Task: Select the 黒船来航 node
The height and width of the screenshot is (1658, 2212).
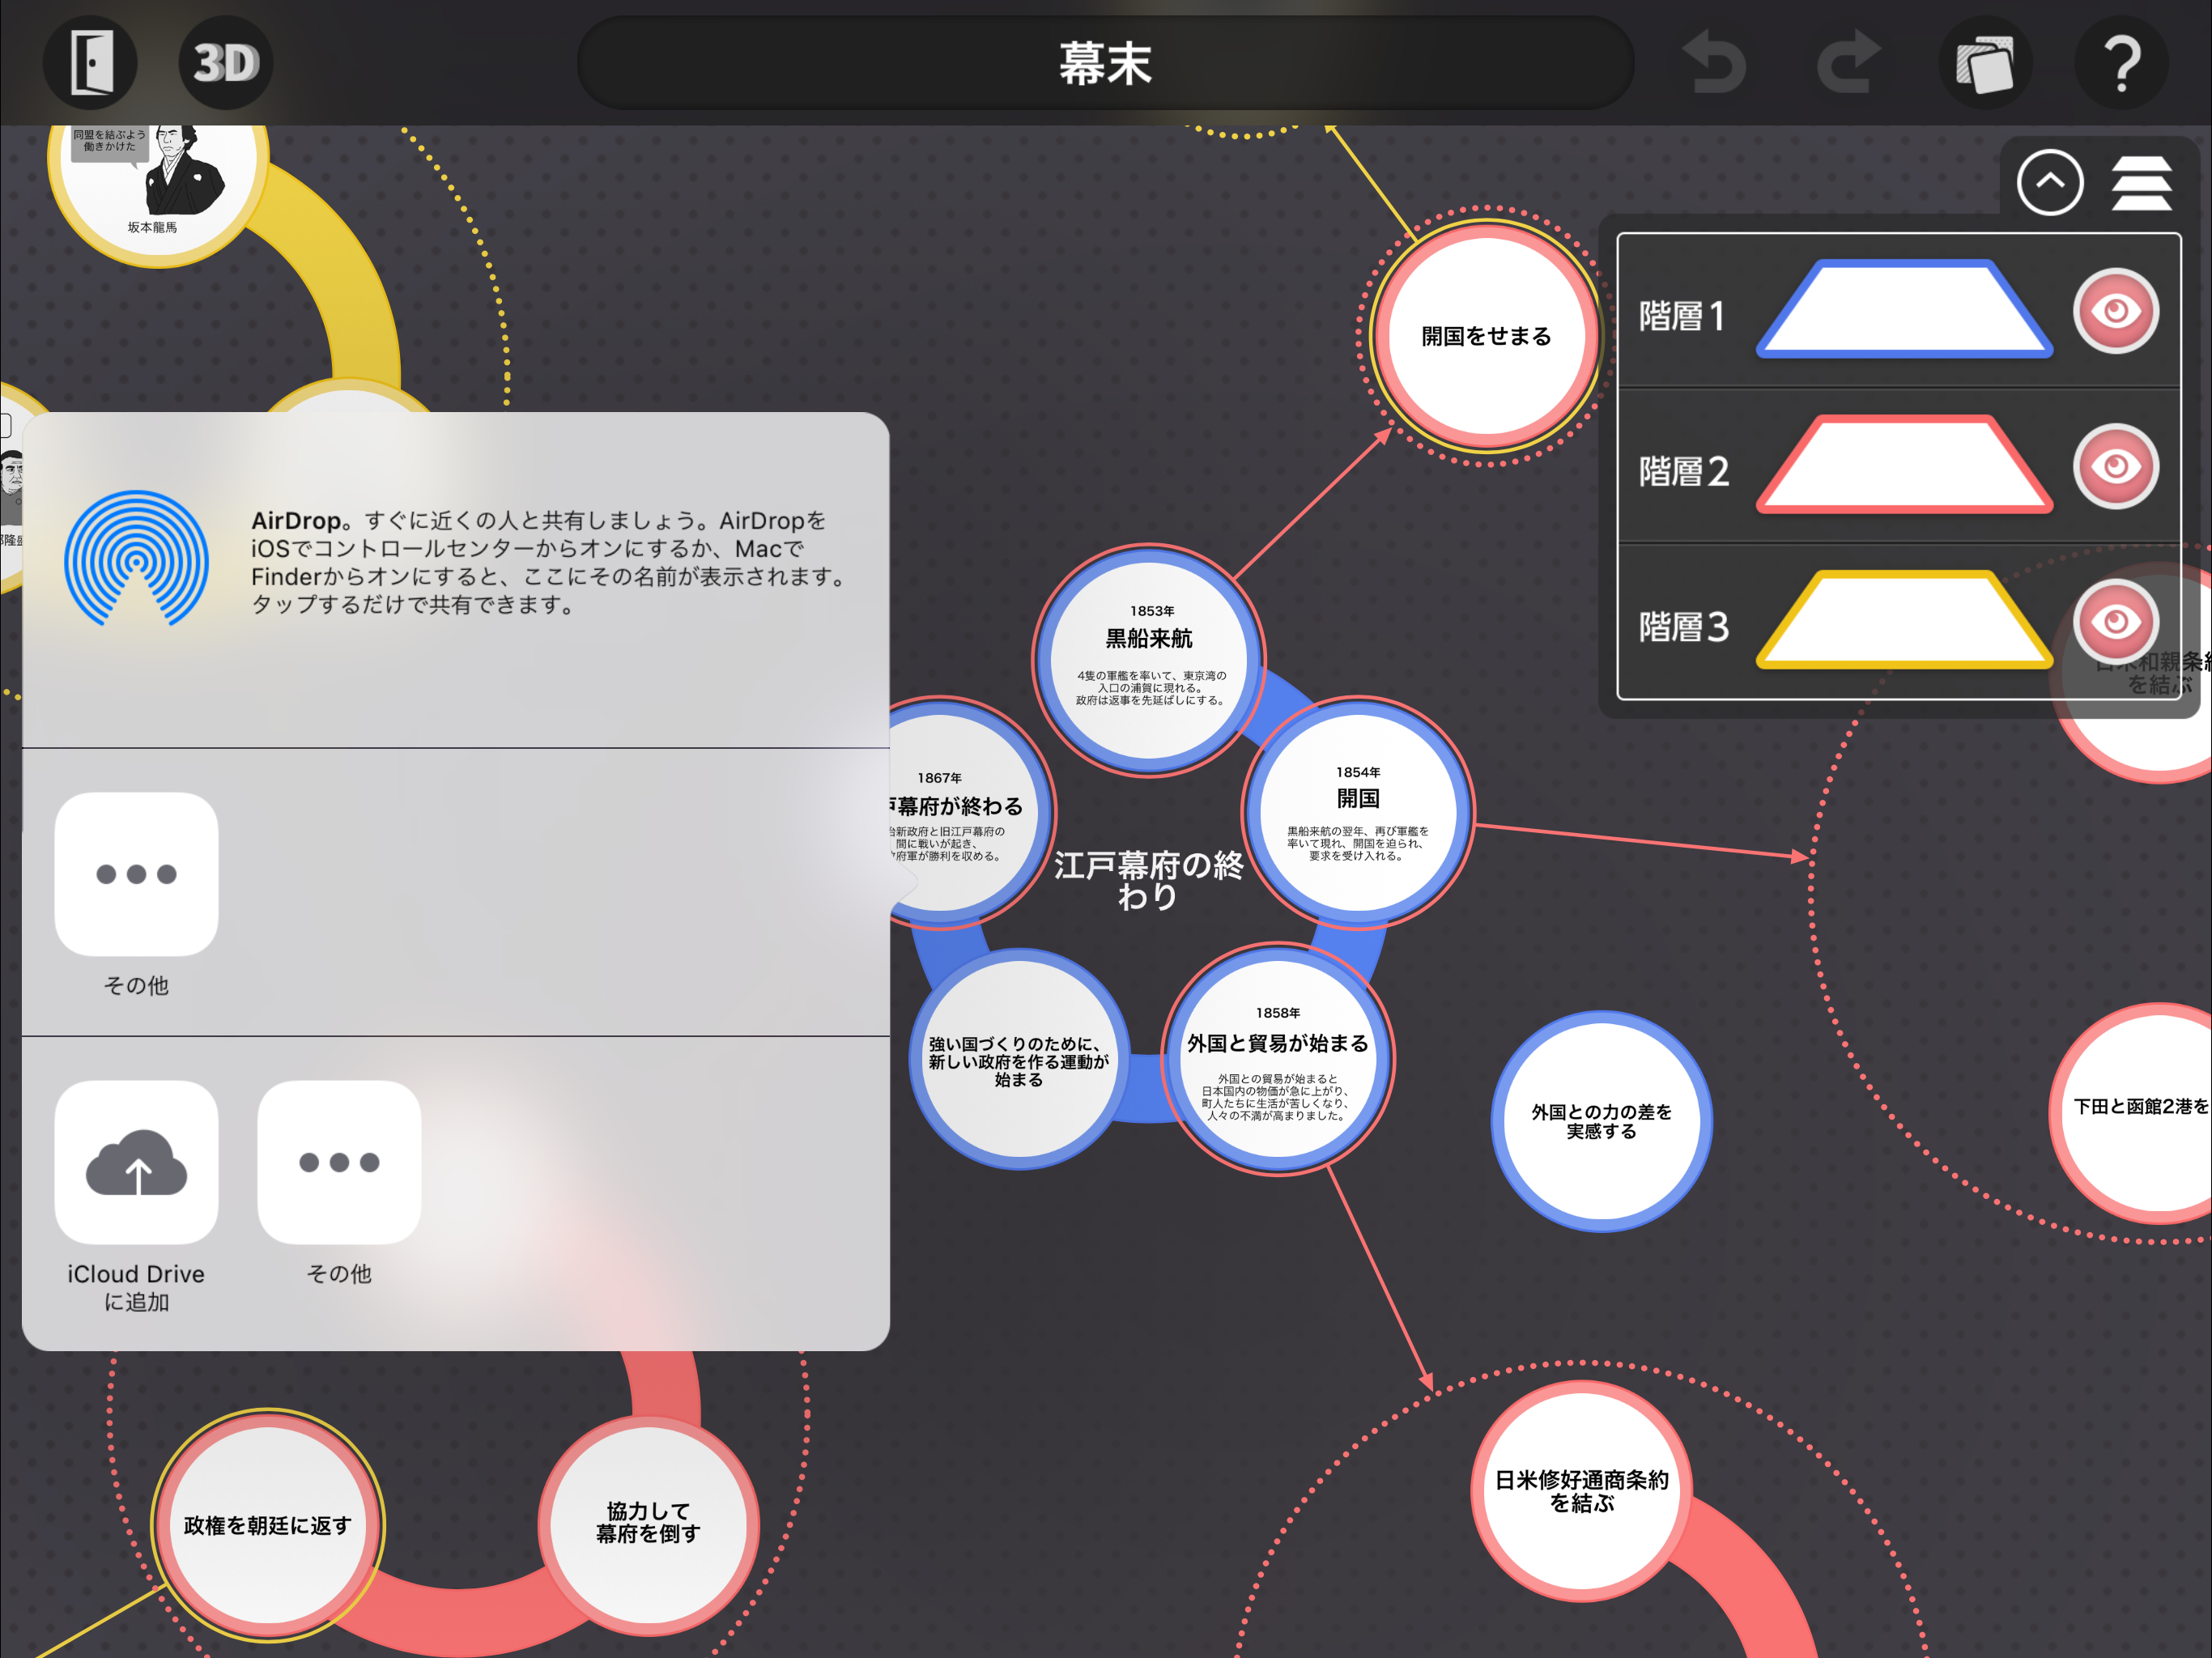Action: pyautogui.click(x=1149, y=659)
